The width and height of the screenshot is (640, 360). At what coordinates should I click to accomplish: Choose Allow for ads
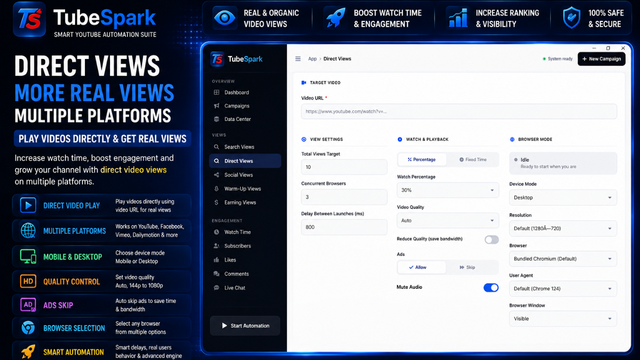[x=422, y=267]
